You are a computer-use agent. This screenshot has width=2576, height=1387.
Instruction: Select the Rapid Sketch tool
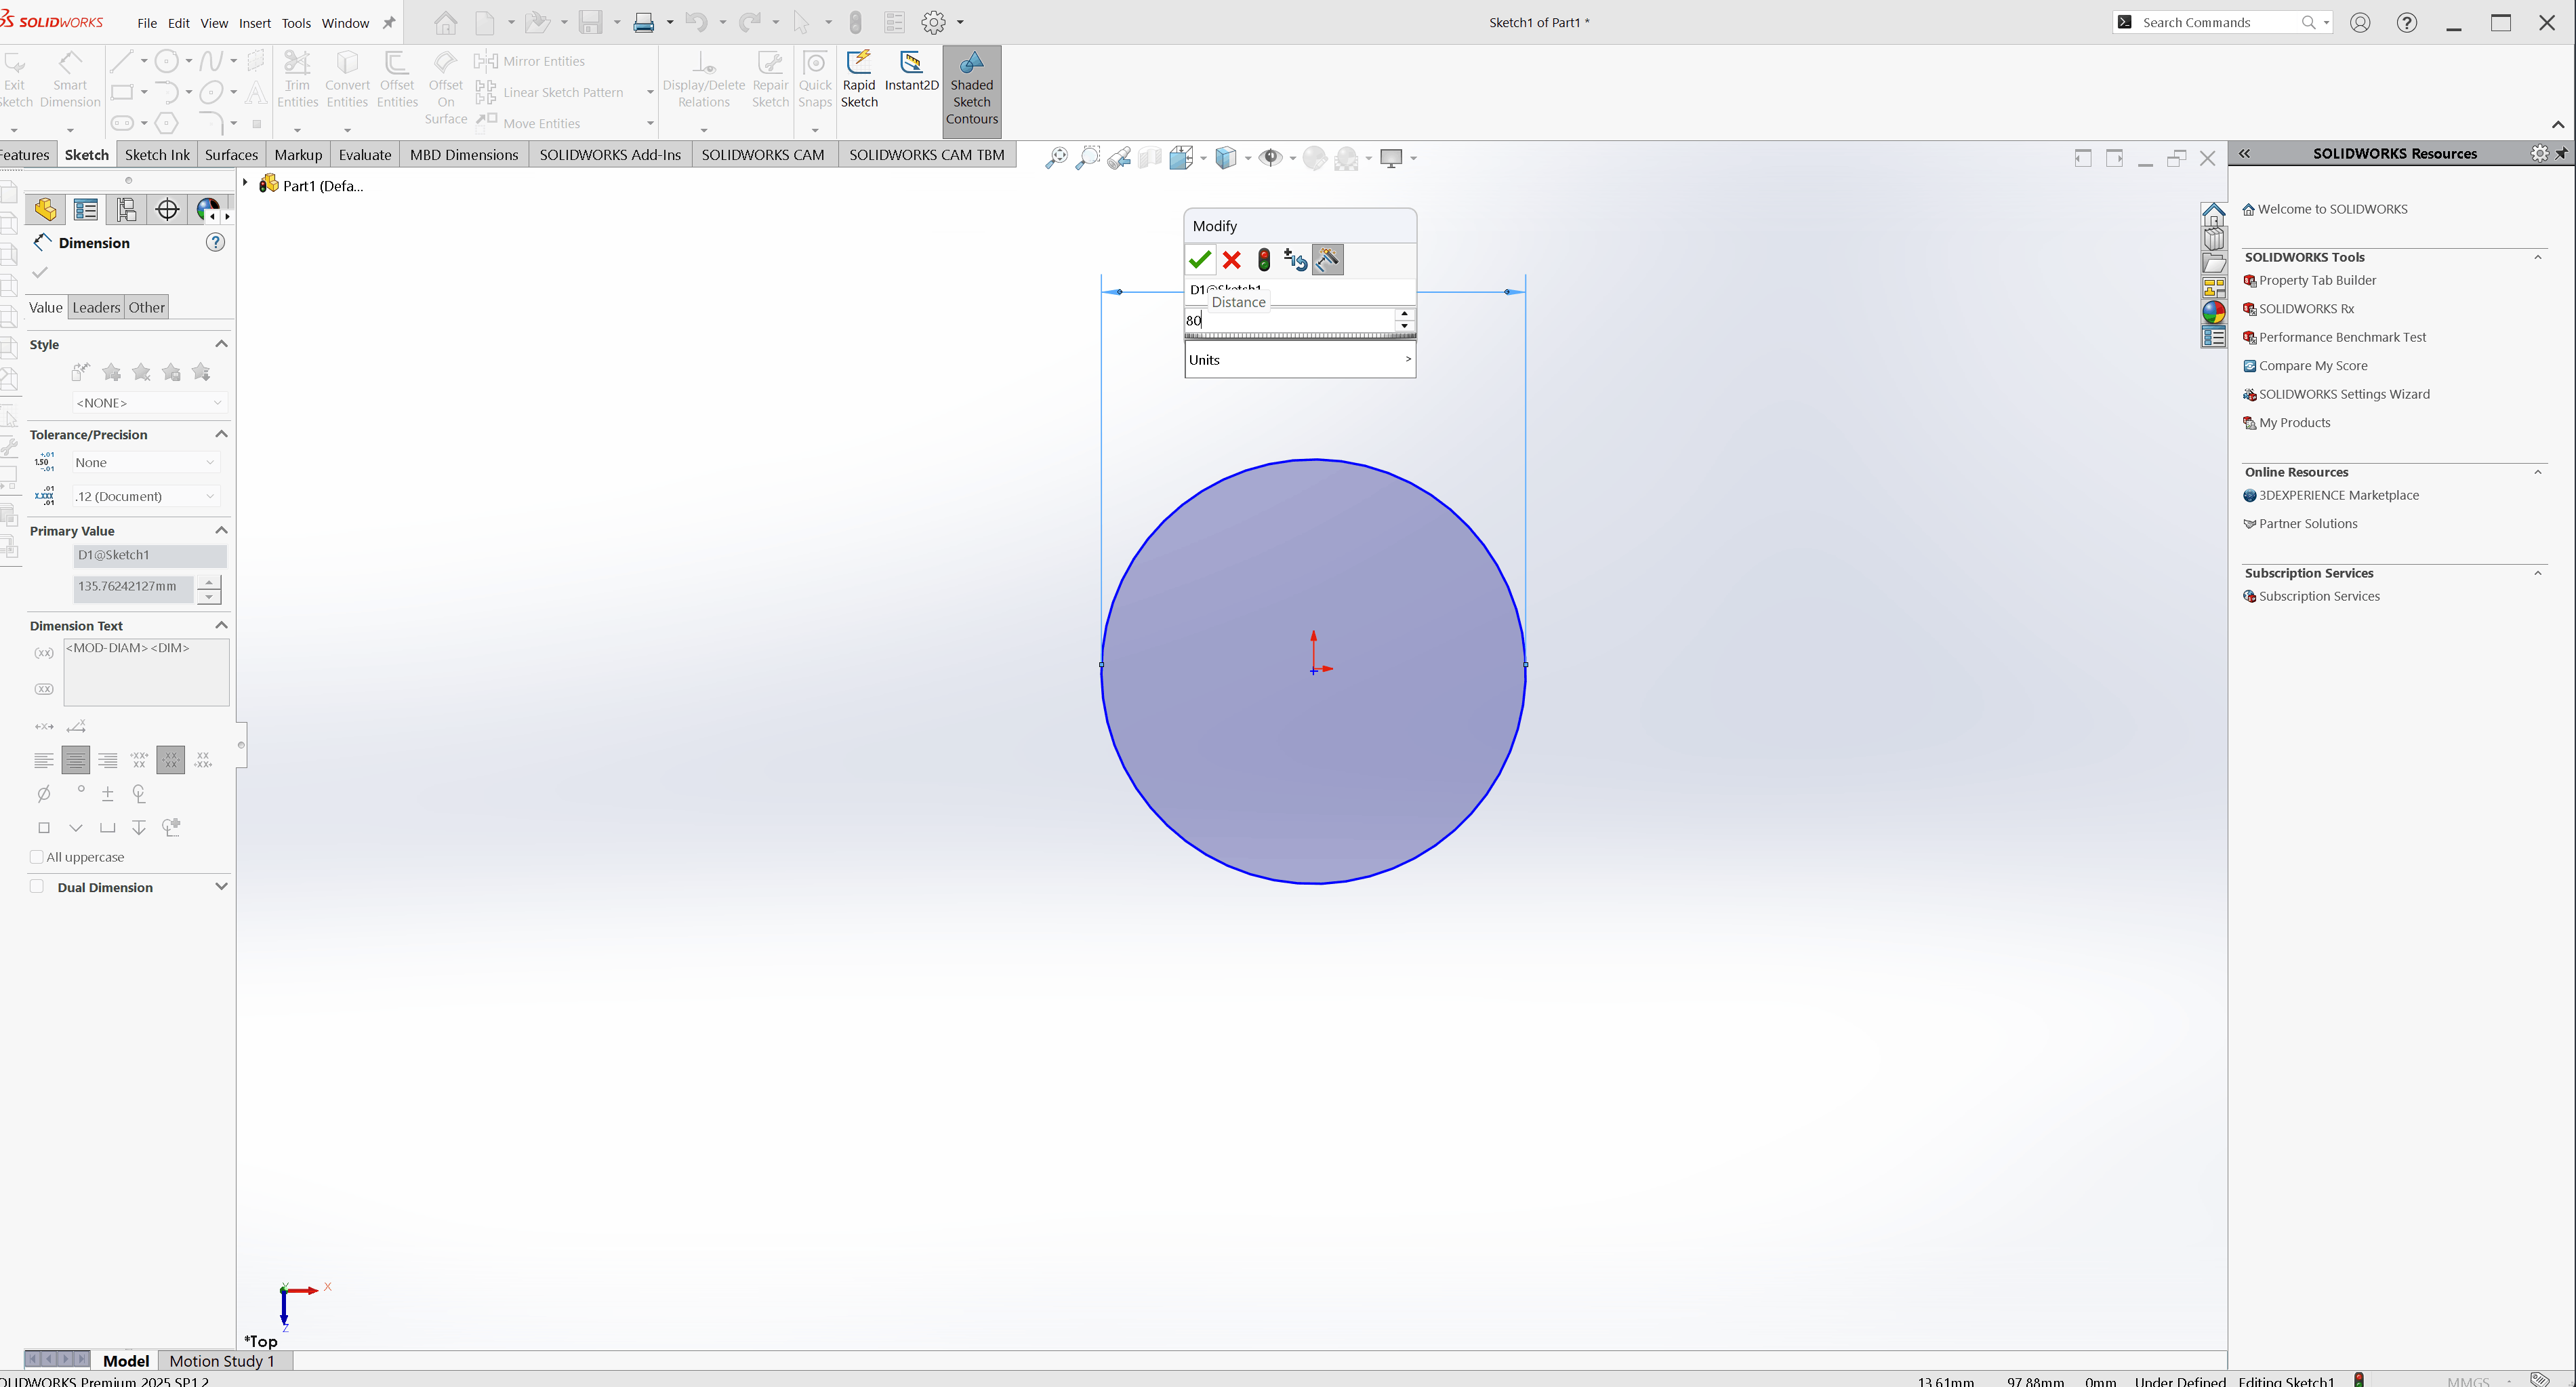coord(859,79)
